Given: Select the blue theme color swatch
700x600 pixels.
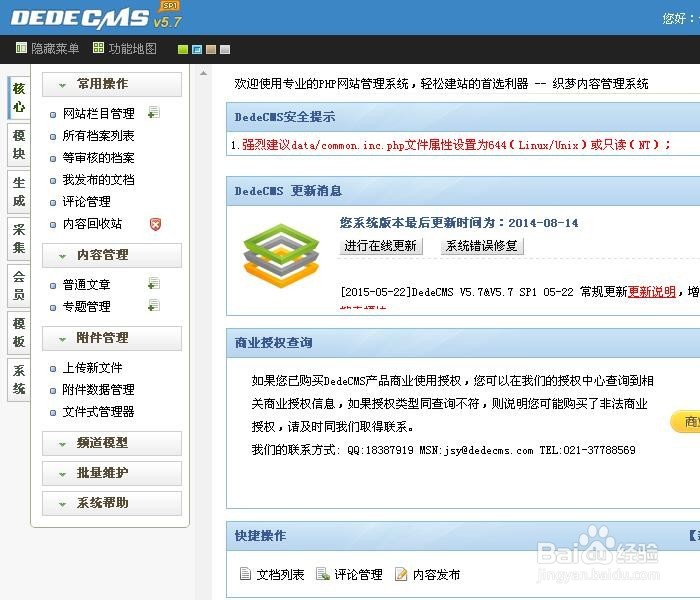Looking at the screenshot, I should (x=196, y=50).
